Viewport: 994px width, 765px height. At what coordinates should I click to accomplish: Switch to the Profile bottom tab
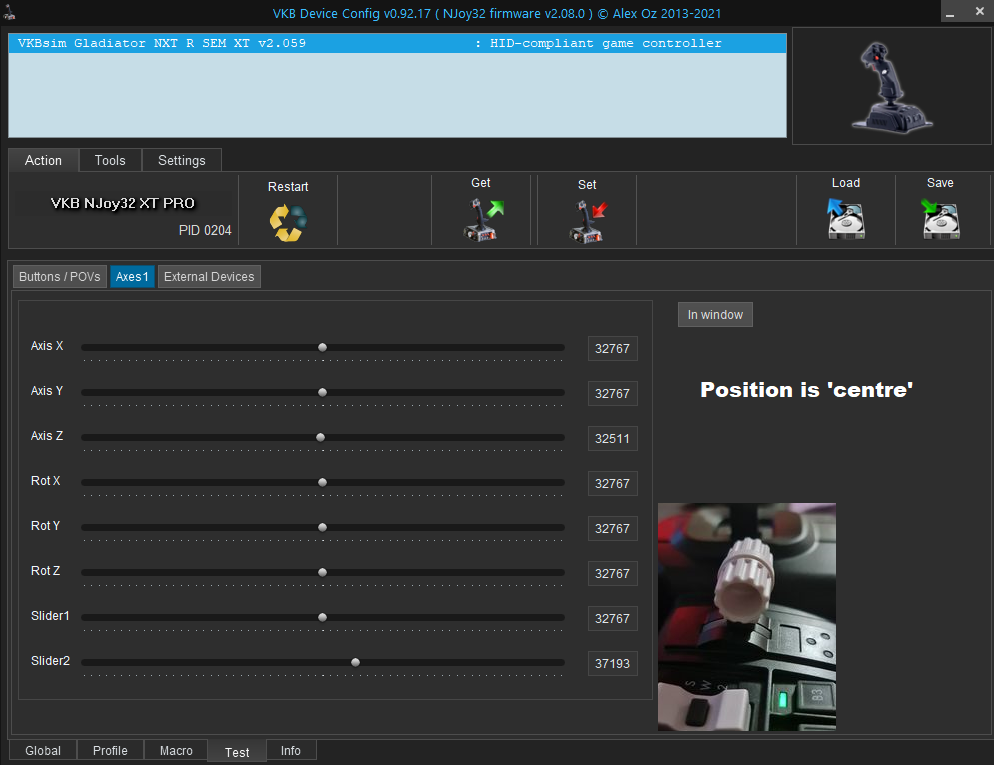point(110,750)
